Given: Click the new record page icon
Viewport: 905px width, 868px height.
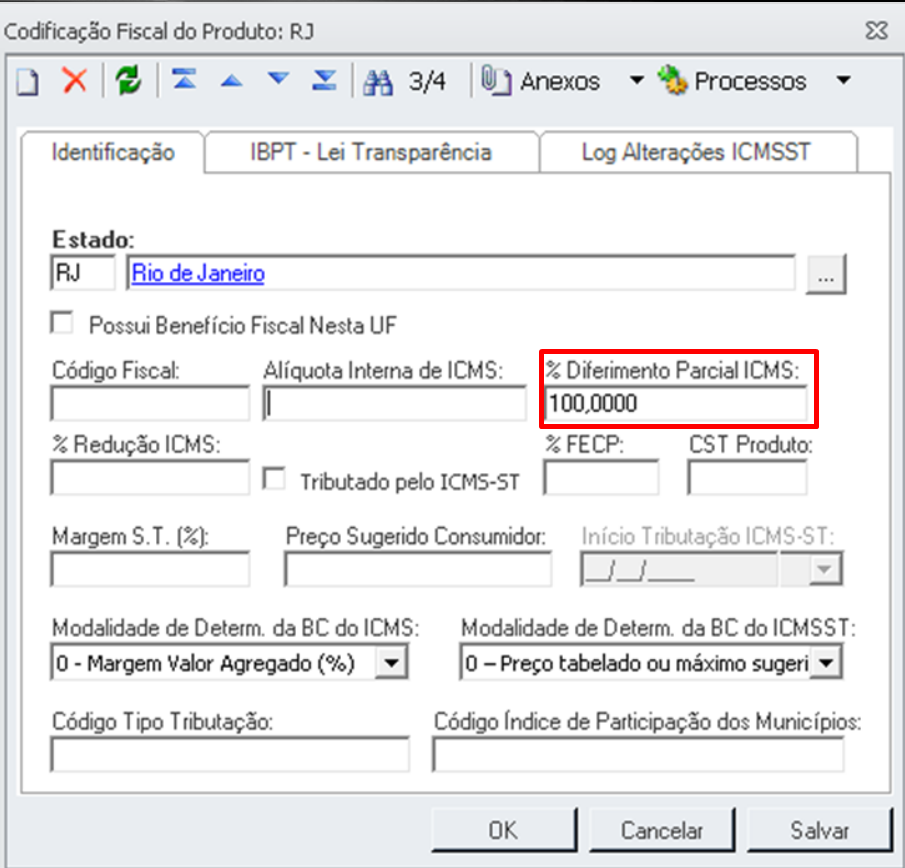Looking at the screenshot, I should (x=27, y=81).
